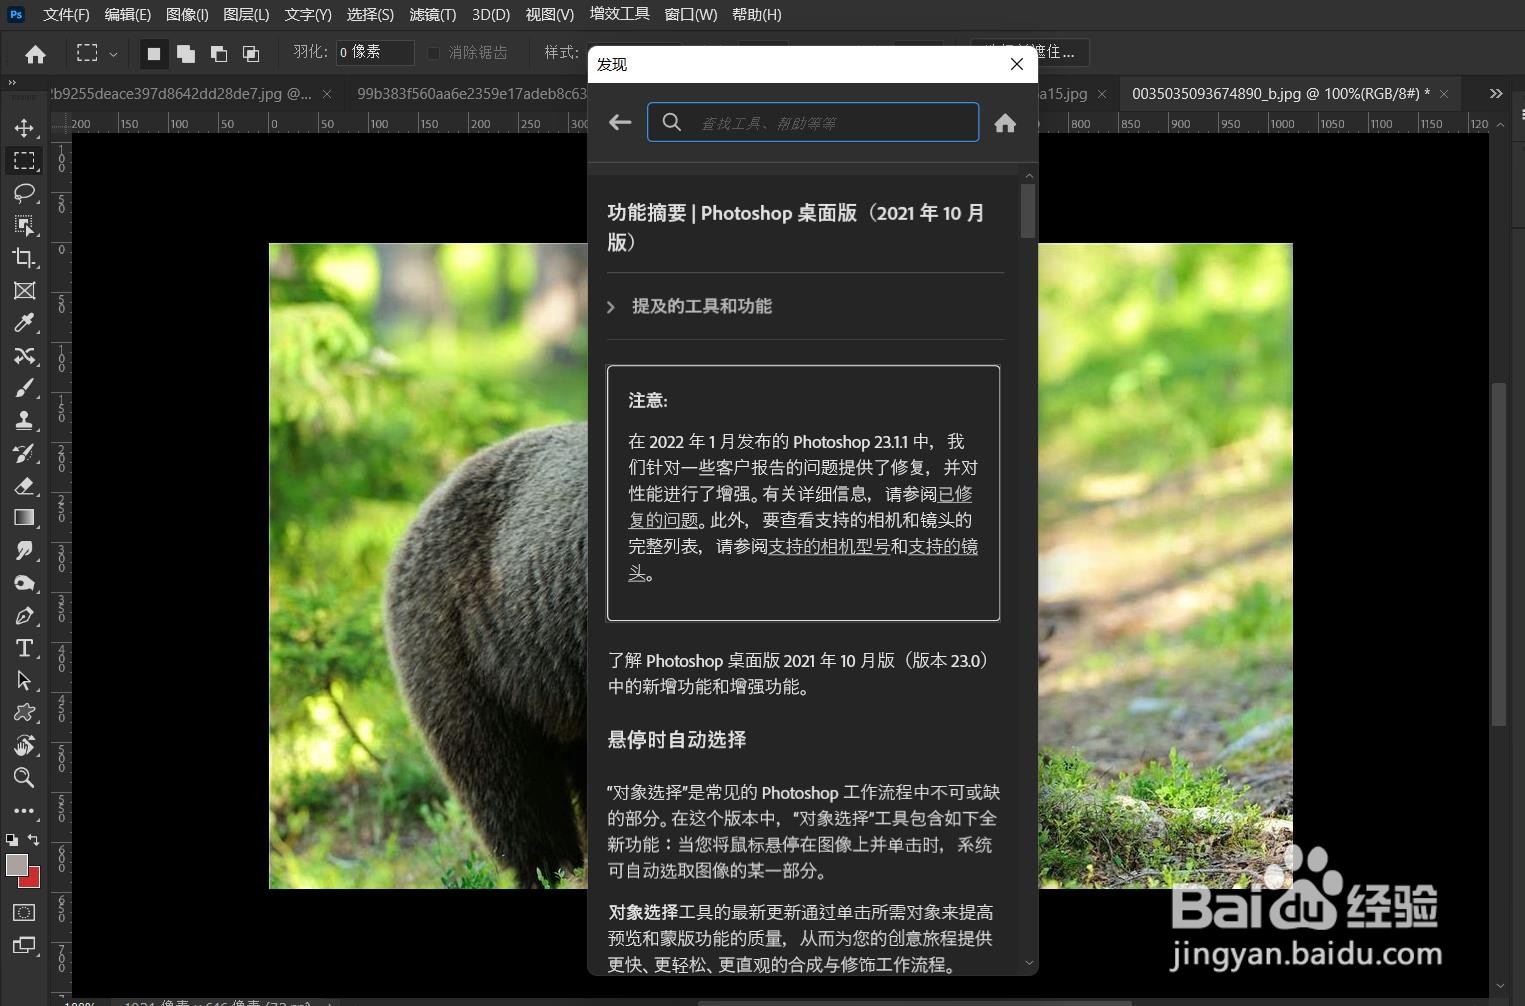1525x1006 pixels.
Task: Select the Clone Stamp tool
Action: (x=24, y=420)
